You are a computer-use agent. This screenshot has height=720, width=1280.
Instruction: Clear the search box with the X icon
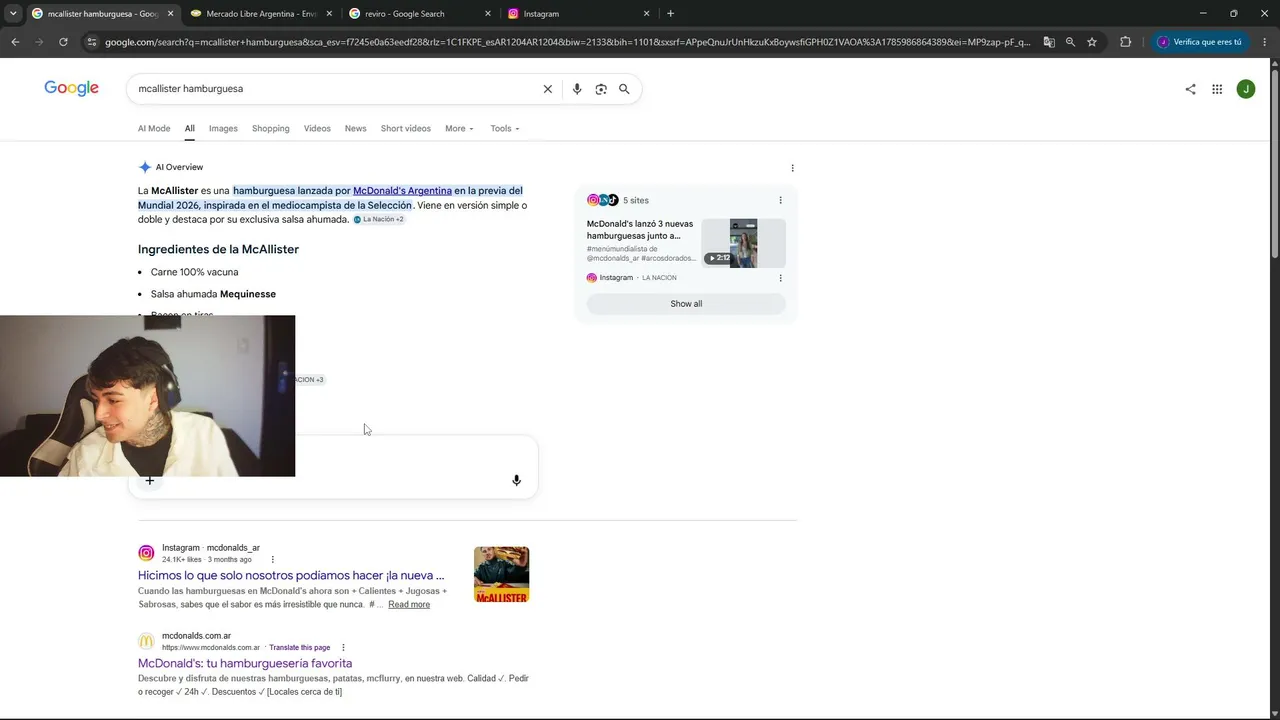[x=547, y=89]
